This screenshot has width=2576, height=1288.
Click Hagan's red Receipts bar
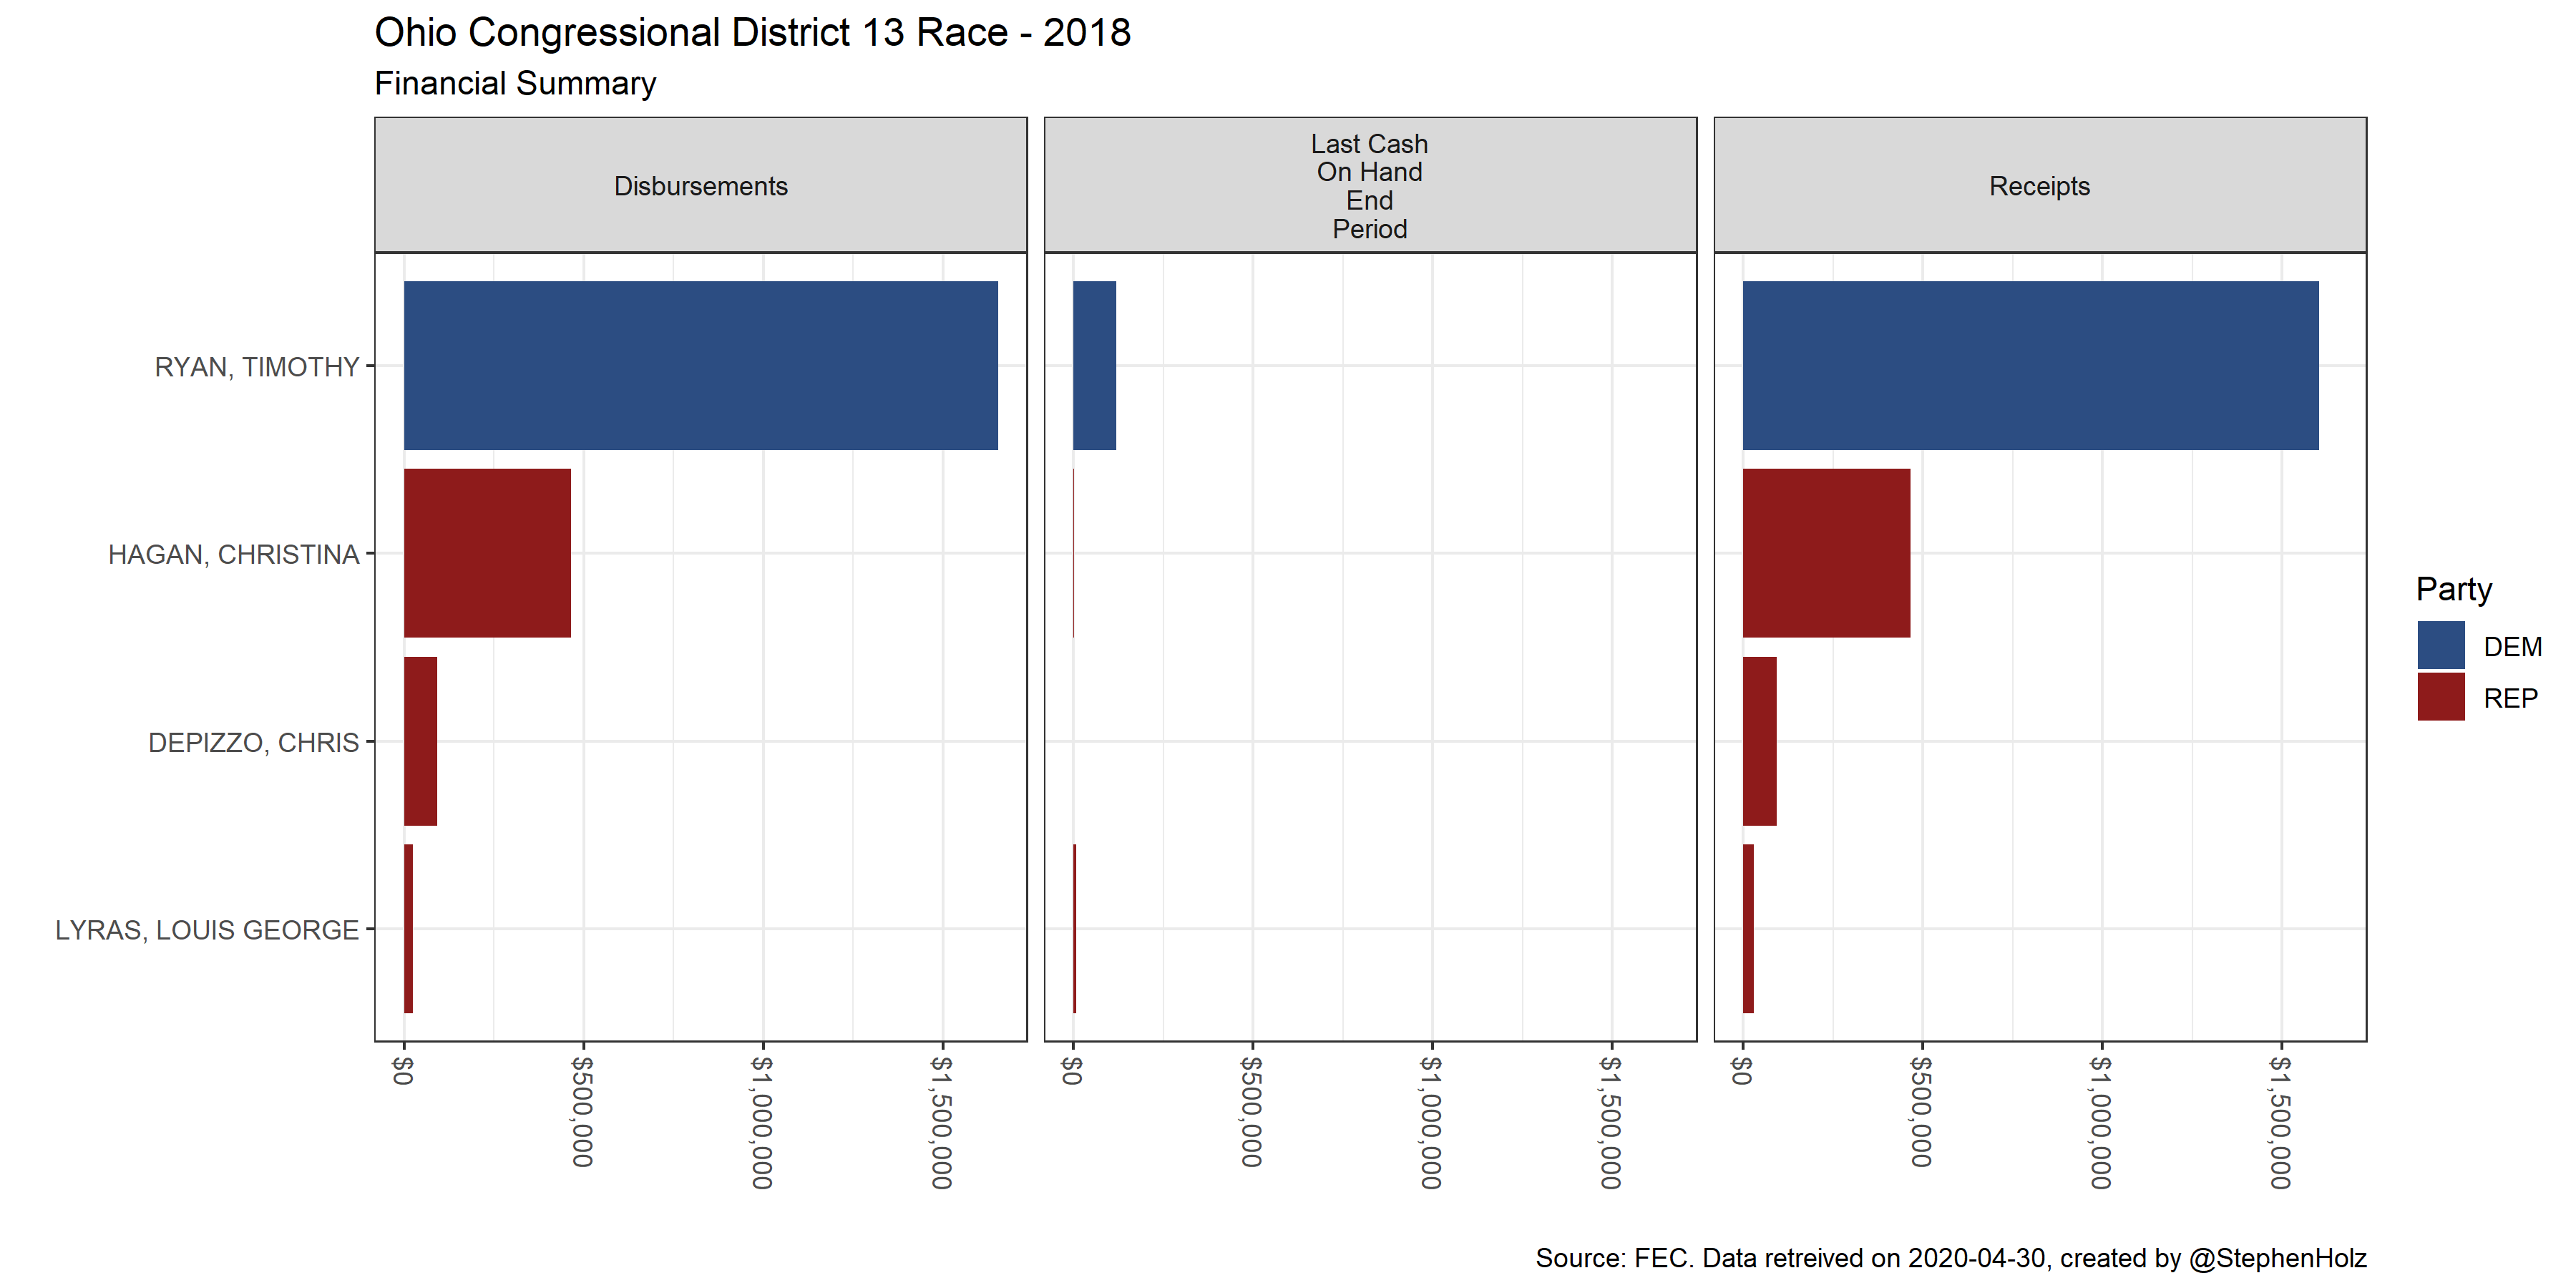point(1826,553)
